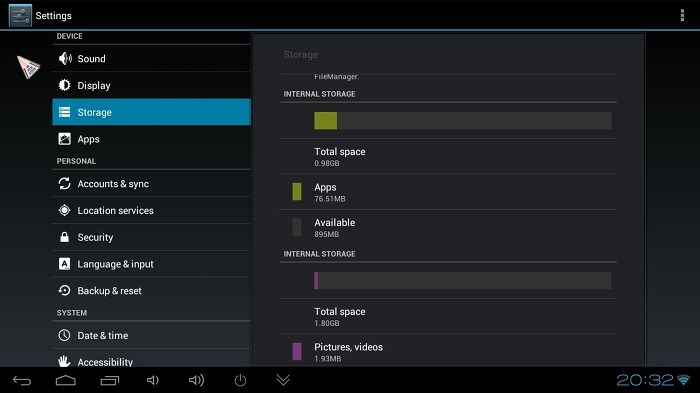Image resolution: width=700 pixels, height=393 pixels.
Task: Click the Display brightness icon
Action: (x=64, y=85)
